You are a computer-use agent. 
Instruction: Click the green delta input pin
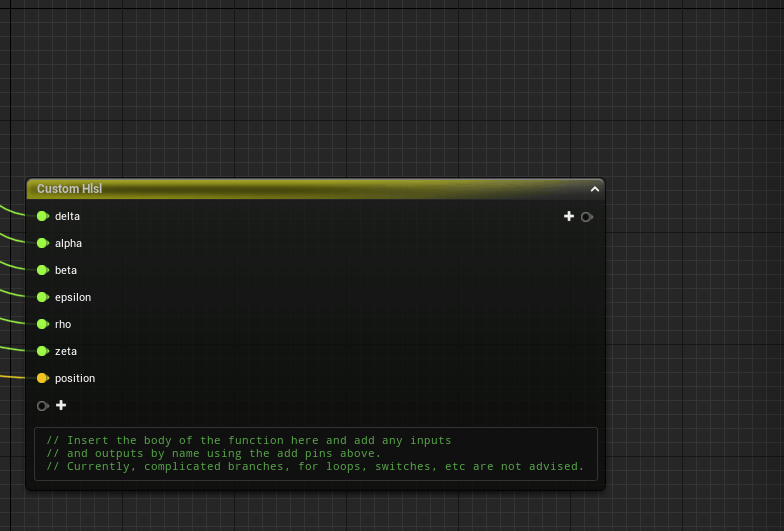(x=42, y=216)
